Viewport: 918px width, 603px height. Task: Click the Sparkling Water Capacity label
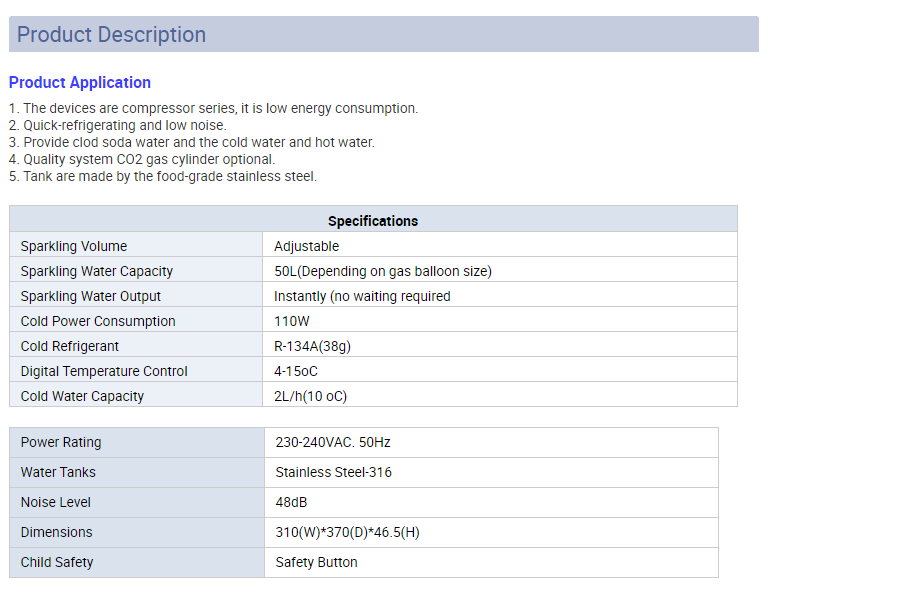(97, 271)
